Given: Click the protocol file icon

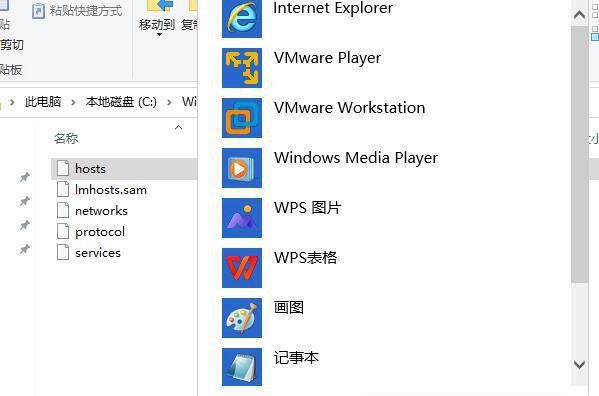Looking at the screenshot, I should [63, 231].
